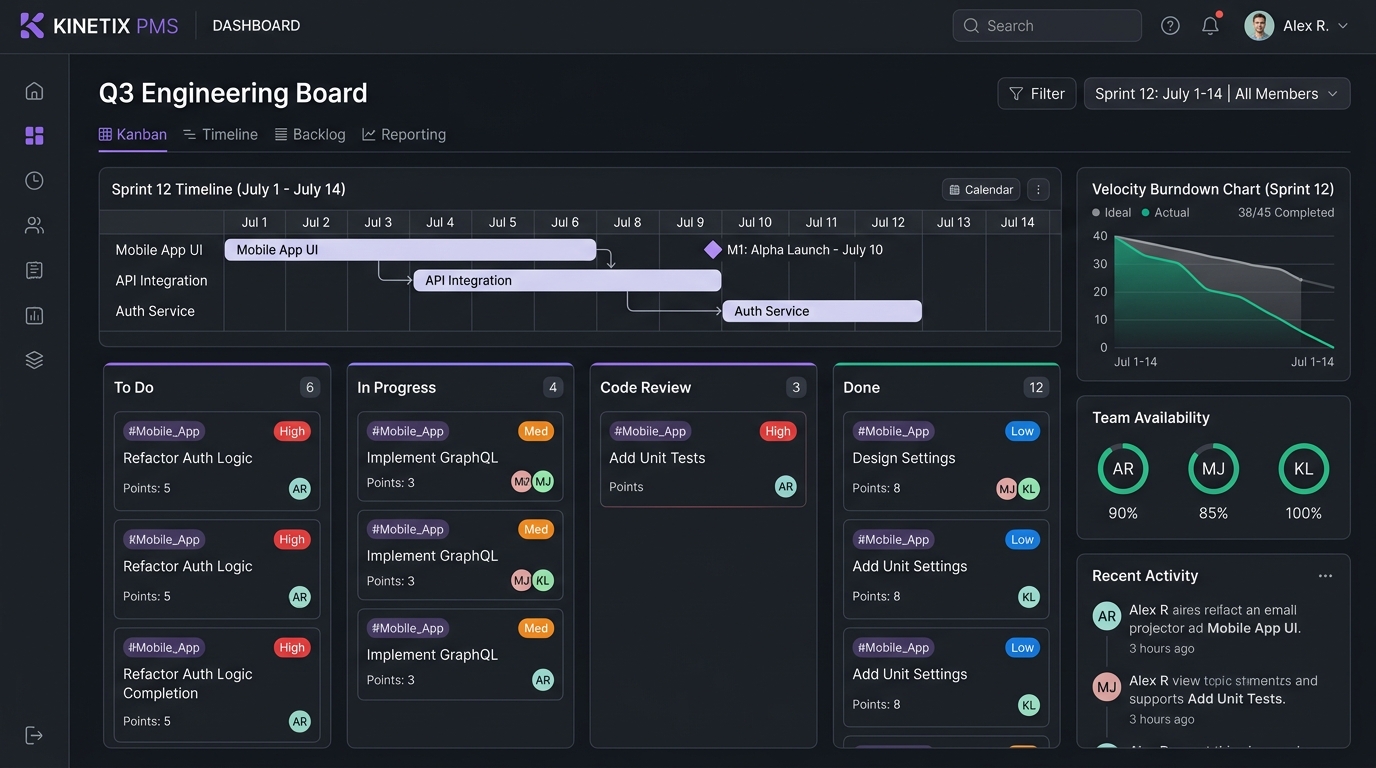Open the dashboard grid icon in sidebar

tap(34, 136)
